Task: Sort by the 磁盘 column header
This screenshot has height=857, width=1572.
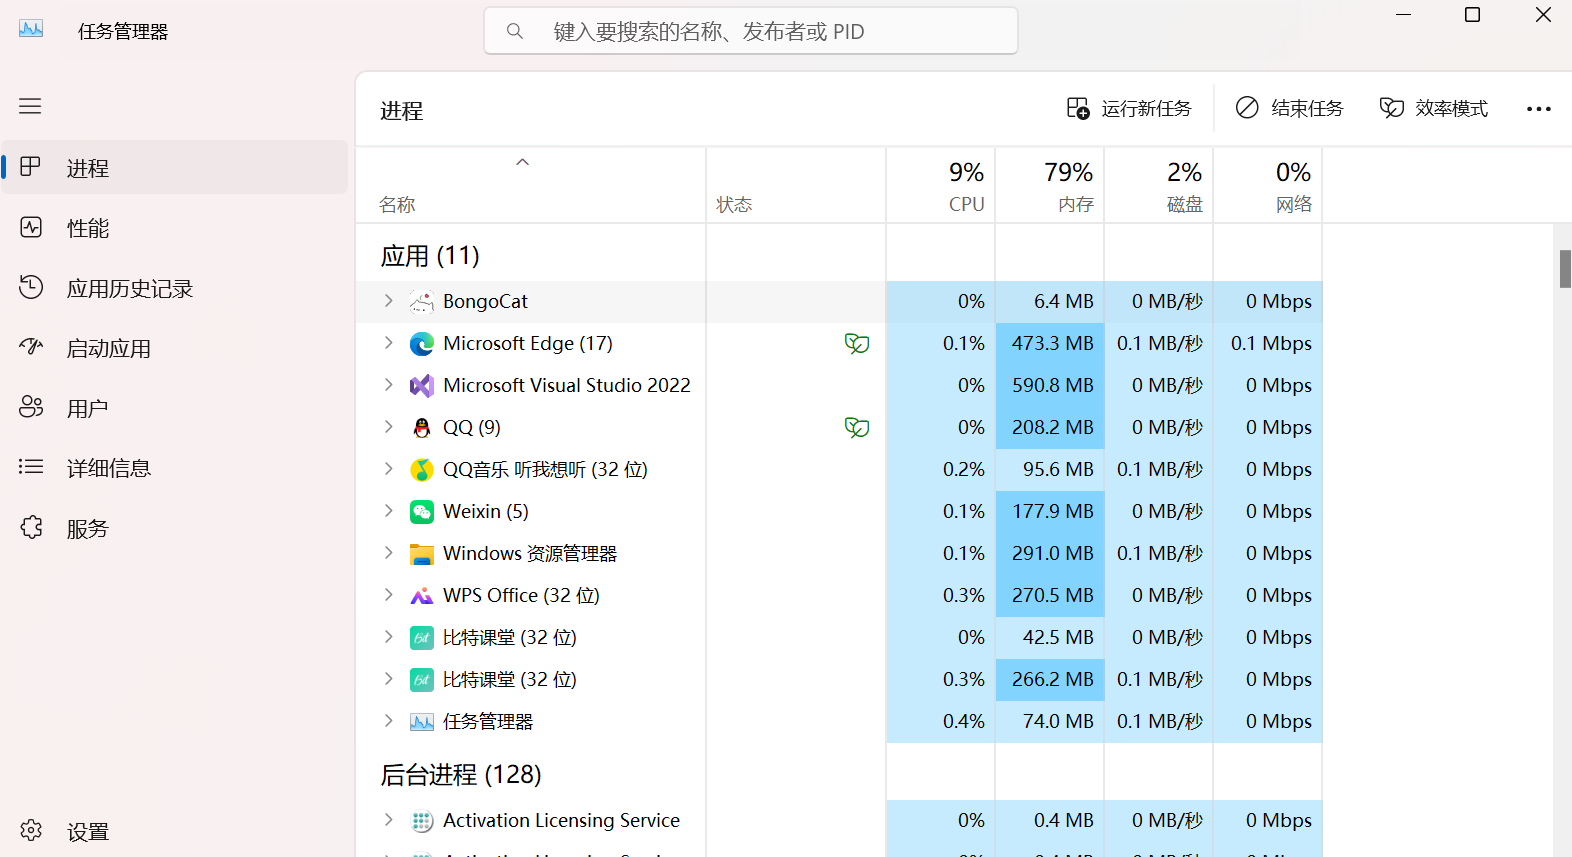Action: (1159, 186)
